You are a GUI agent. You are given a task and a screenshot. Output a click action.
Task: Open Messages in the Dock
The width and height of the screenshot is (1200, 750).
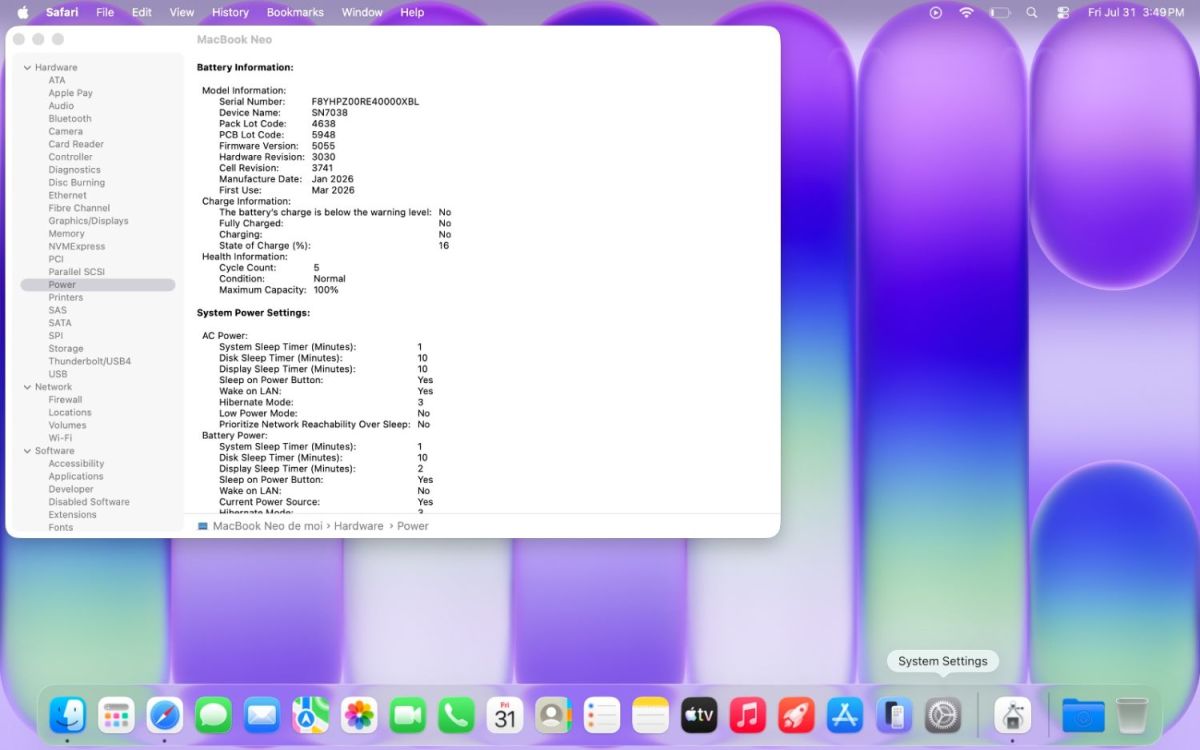pyautogui.click(x=214, y=715)
